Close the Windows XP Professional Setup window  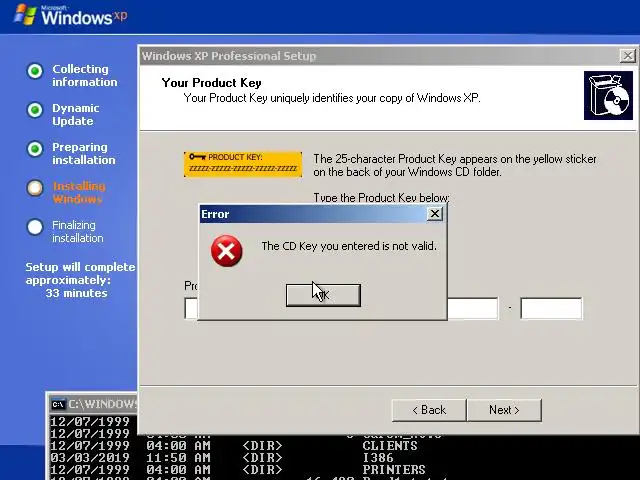click(627, 56)
